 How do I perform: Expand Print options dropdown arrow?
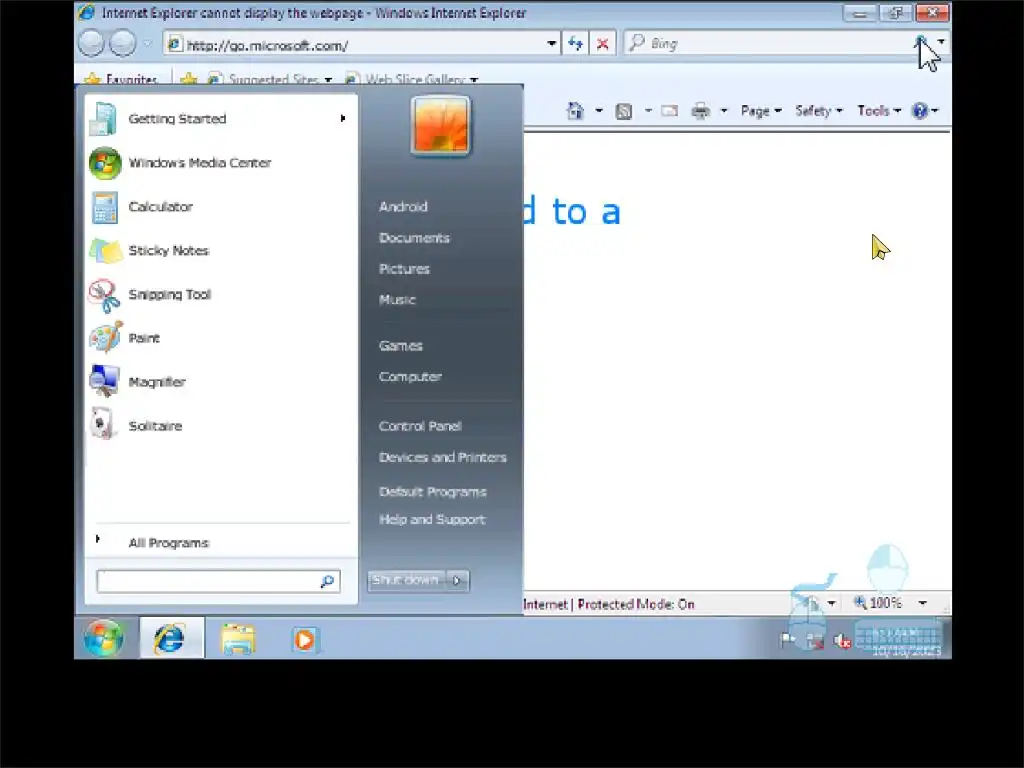(x=724, y=111)
